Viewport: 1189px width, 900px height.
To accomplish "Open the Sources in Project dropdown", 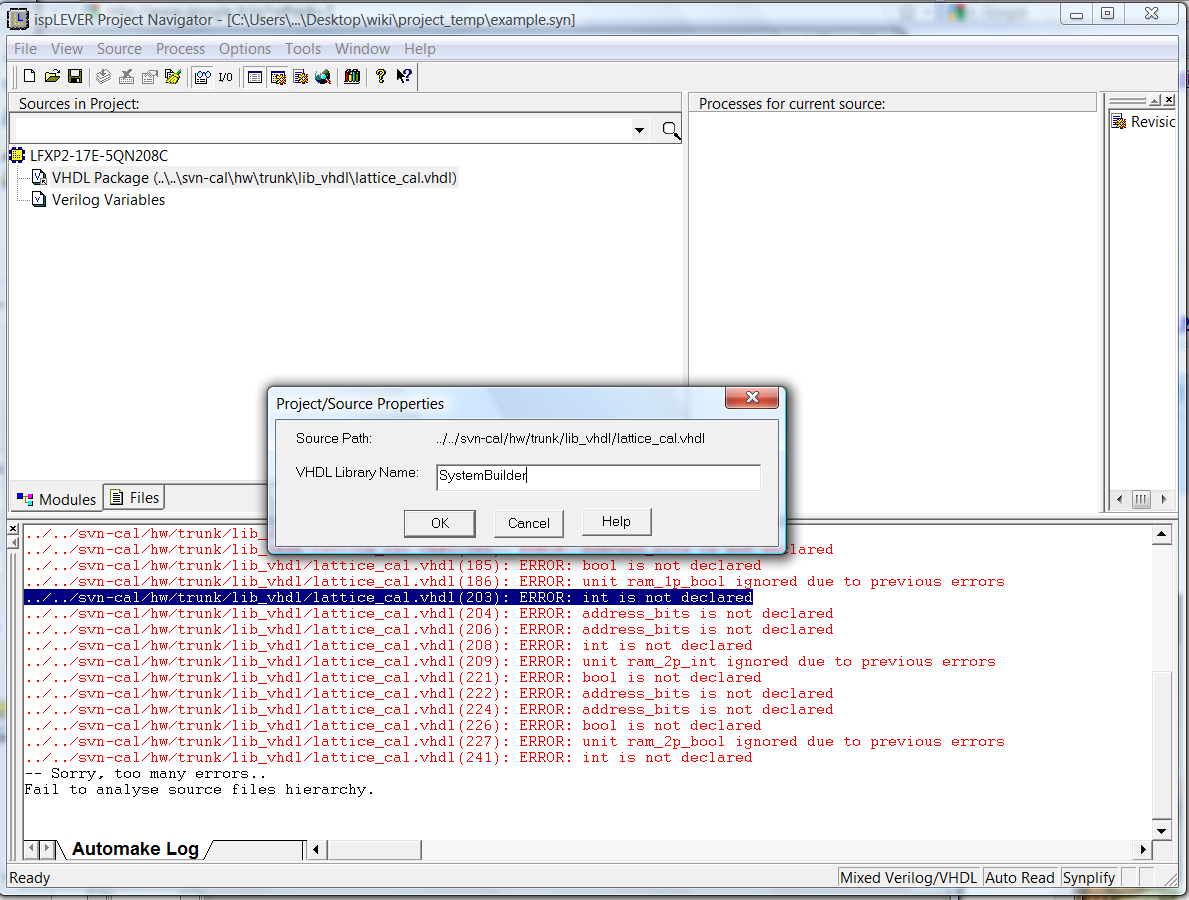I will coord(639,130).
